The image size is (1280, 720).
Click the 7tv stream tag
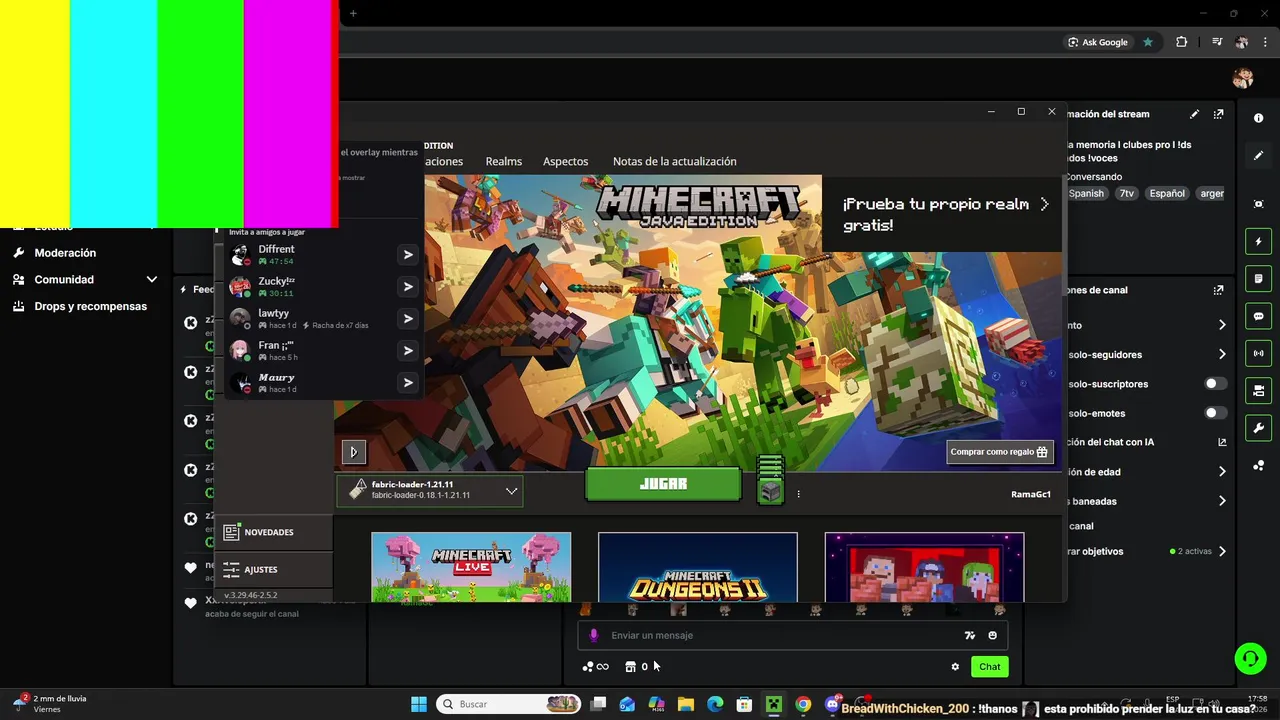pos(1127,194)
